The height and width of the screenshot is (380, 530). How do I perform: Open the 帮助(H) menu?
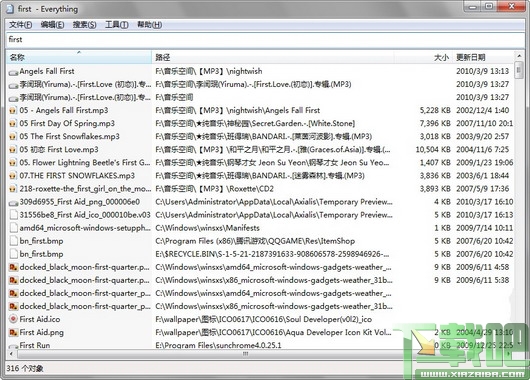(149, 25)
